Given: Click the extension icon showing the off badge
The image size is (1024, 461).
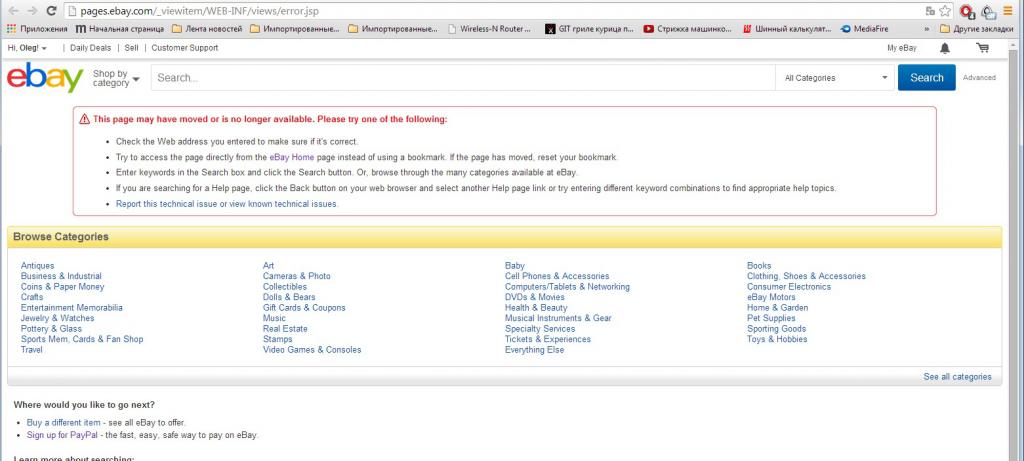Looking at the screenshot, I should 989,12.
